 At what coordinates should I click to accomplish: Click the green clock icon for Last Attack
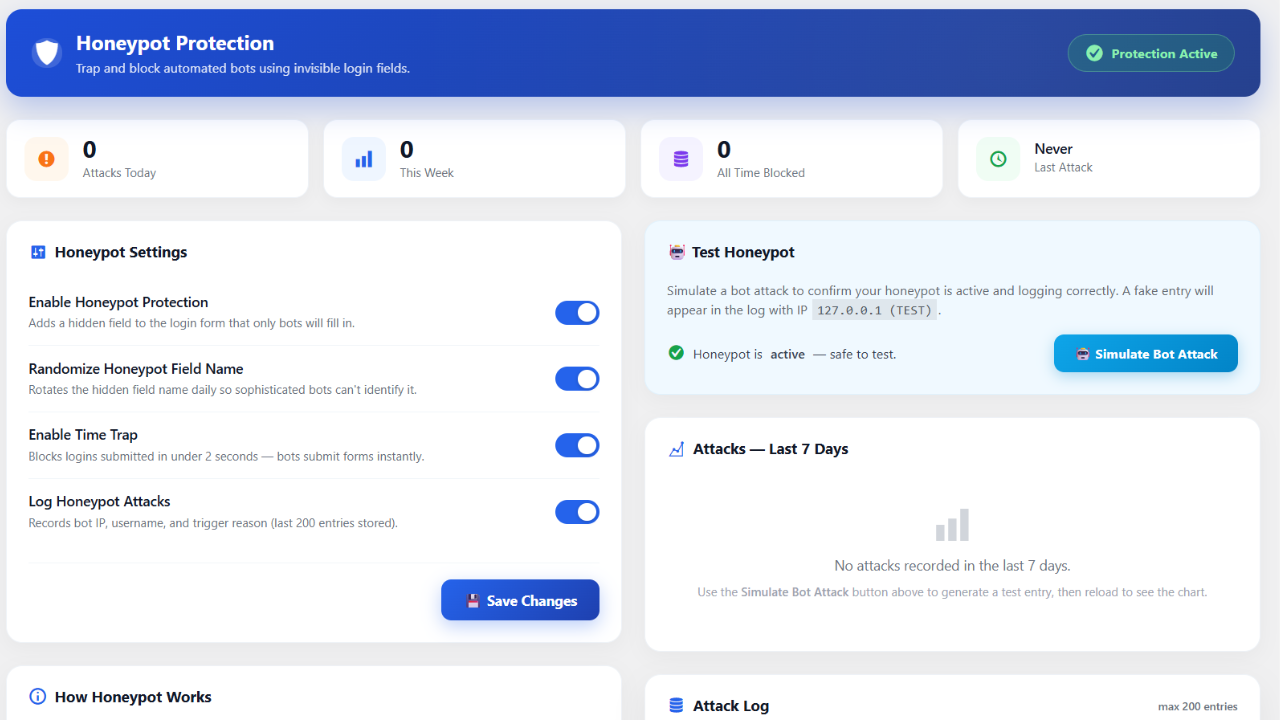tap(998, 159)
